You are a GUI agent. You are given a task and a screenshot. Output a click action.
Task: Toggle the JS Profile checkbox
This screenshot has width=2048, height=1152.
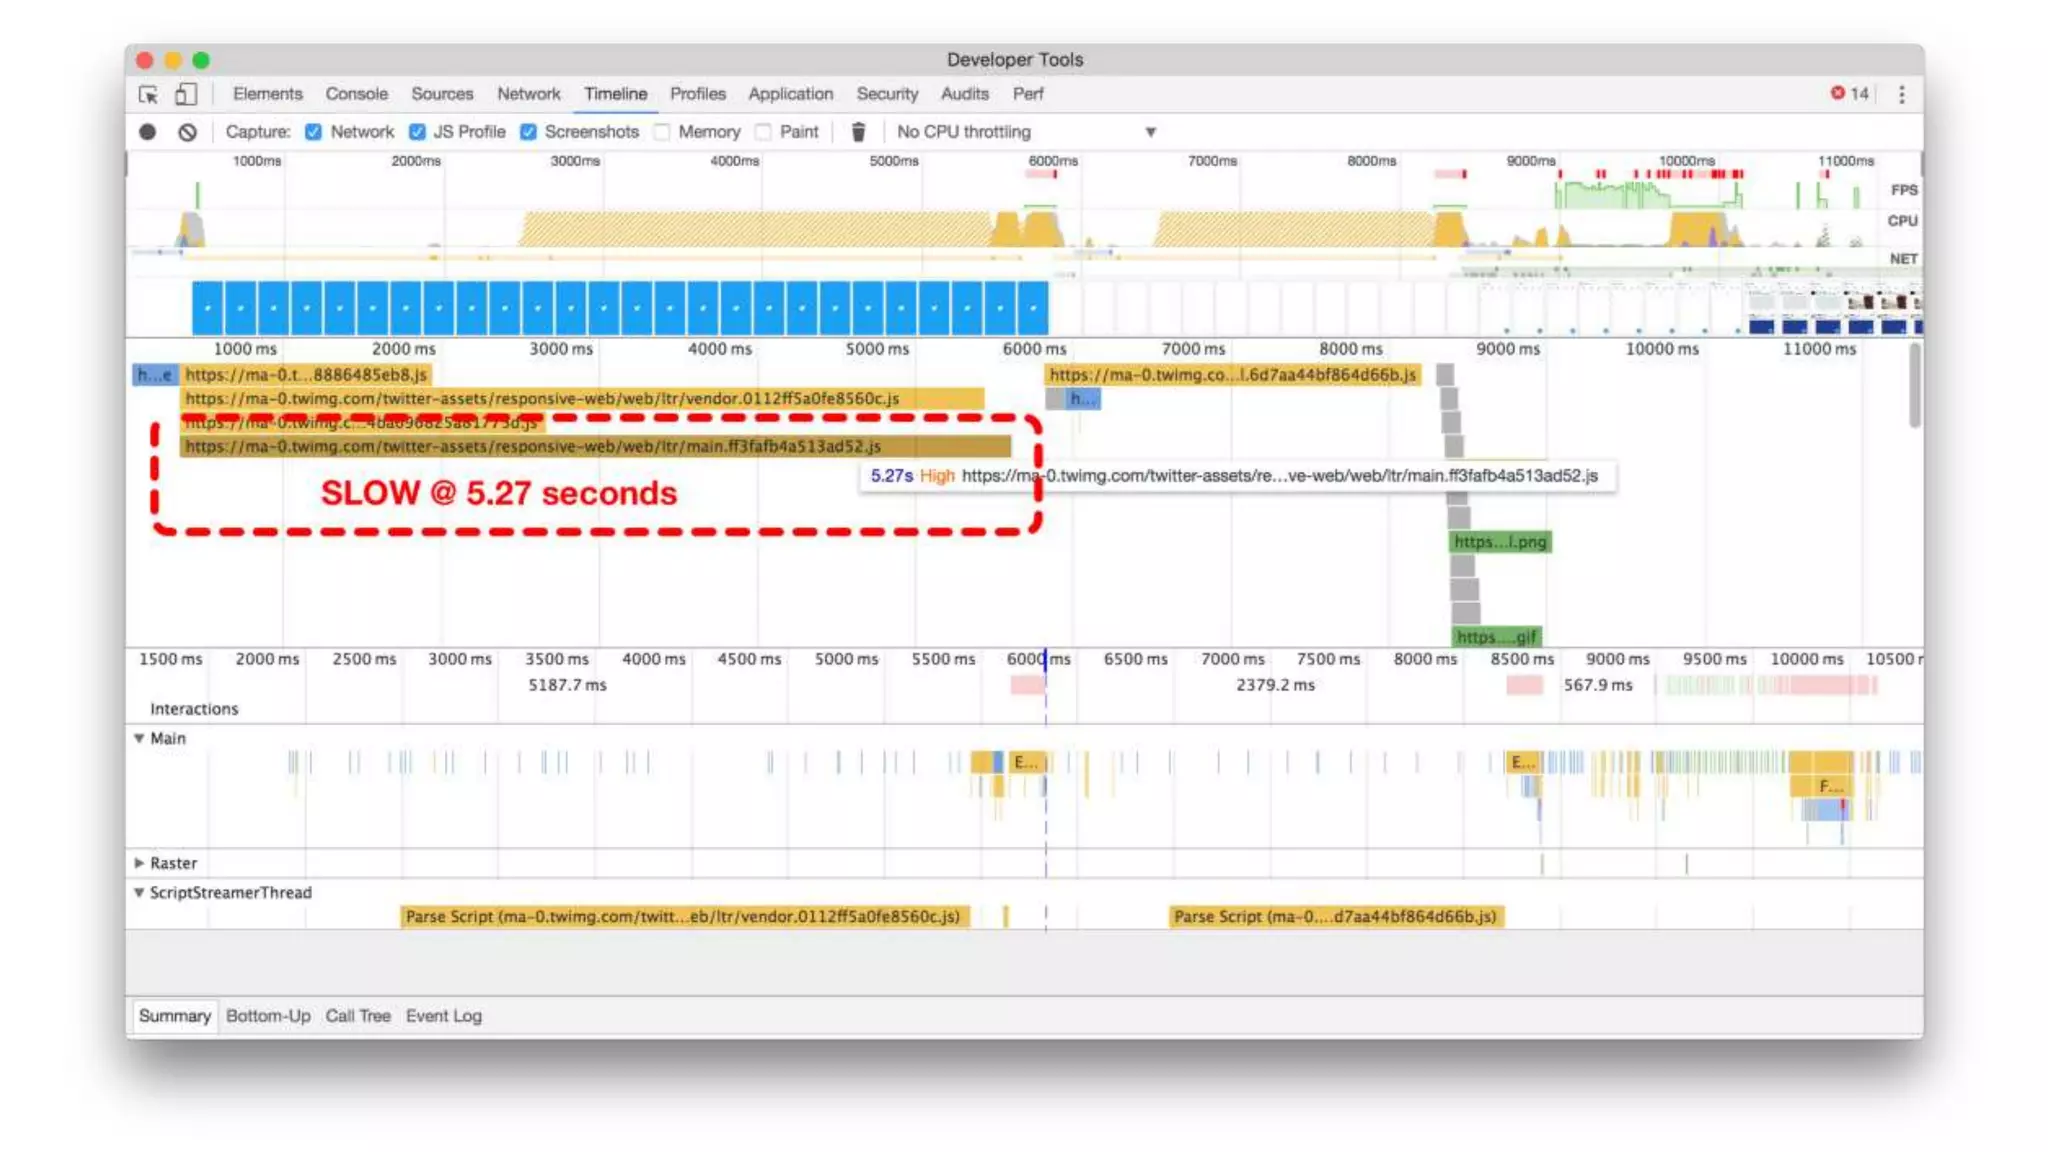[418, 132]
